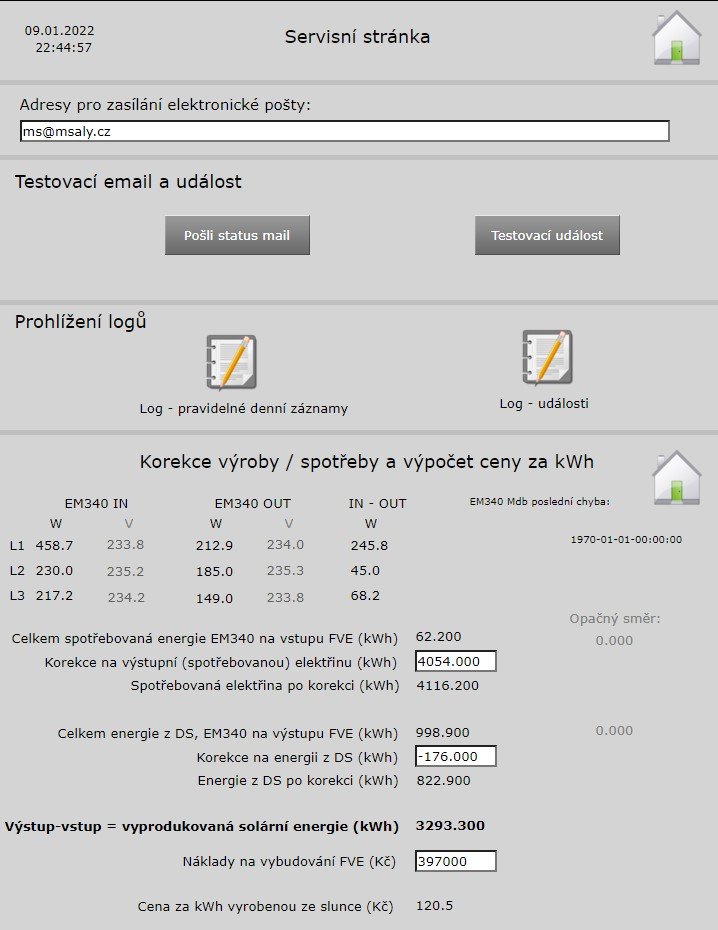This screenshot has width=718, height=930.
Task: Select the L2 EM340 OUT power 185.0
Action: [214, 572]
